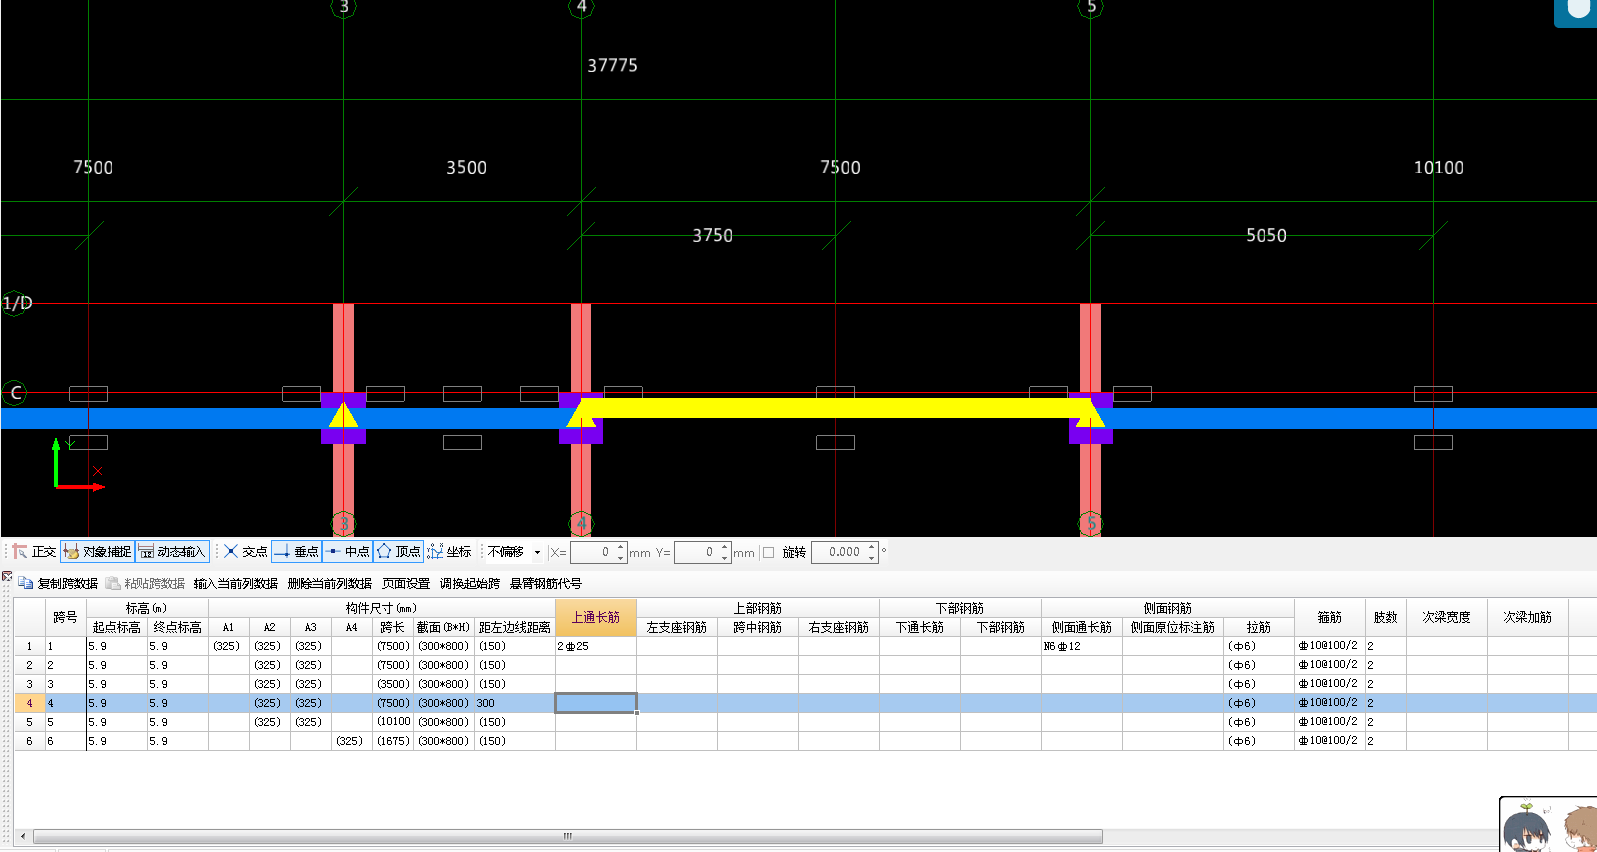Click the 右支座钢筋 column header
1597x852 pixels.
(x=839, y=627)
